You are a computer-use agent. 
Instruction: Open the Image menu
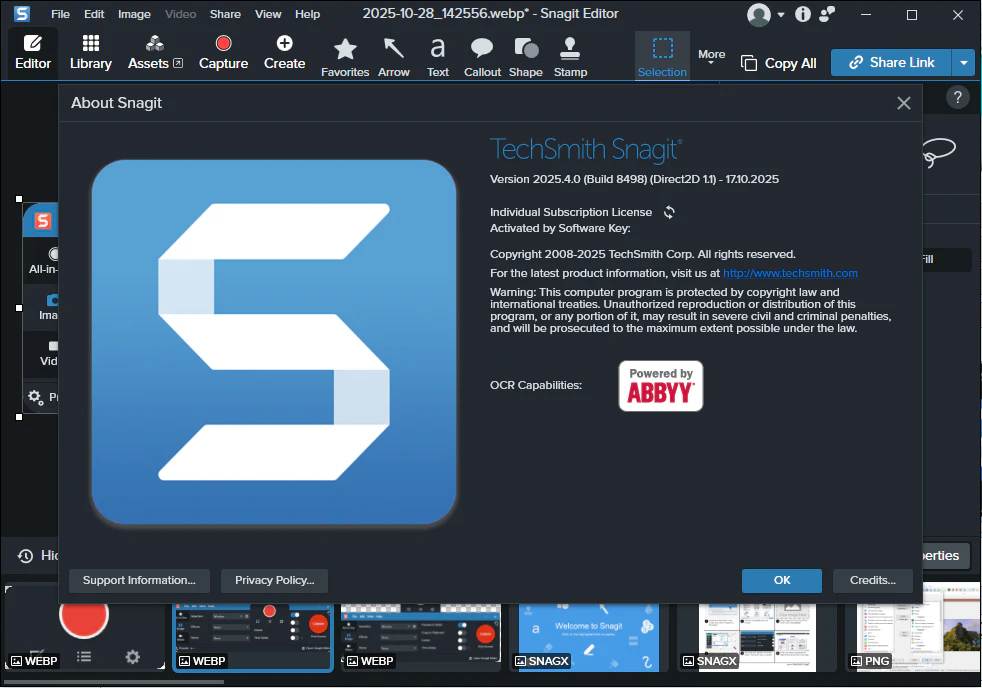(134, 14)
